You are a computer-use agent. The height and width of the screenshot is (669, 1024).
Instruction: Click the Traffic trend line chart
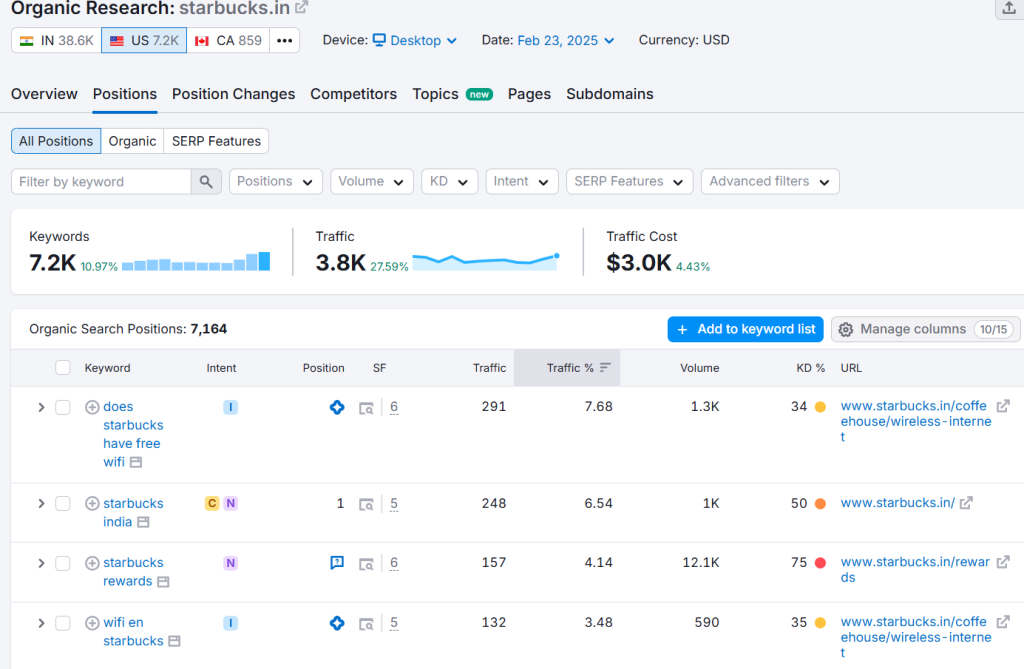pos(486,261)
